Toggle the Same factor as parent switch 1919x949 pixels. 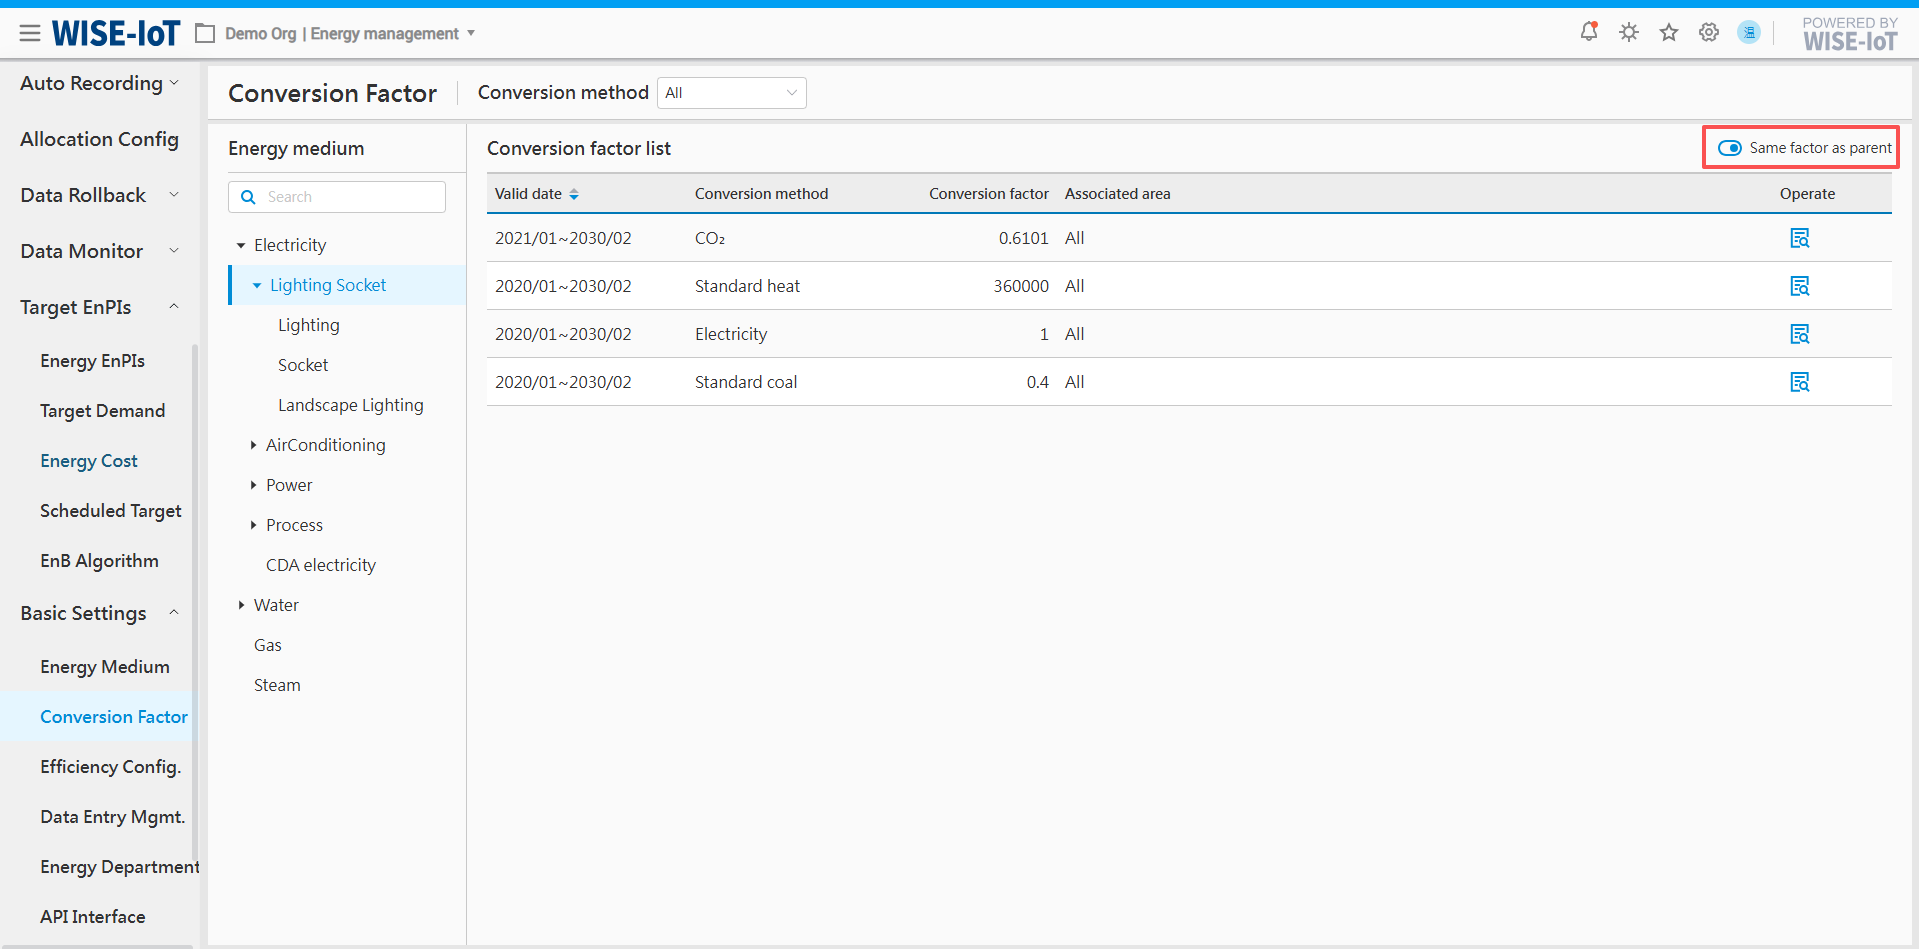[x=1730, y=148]
